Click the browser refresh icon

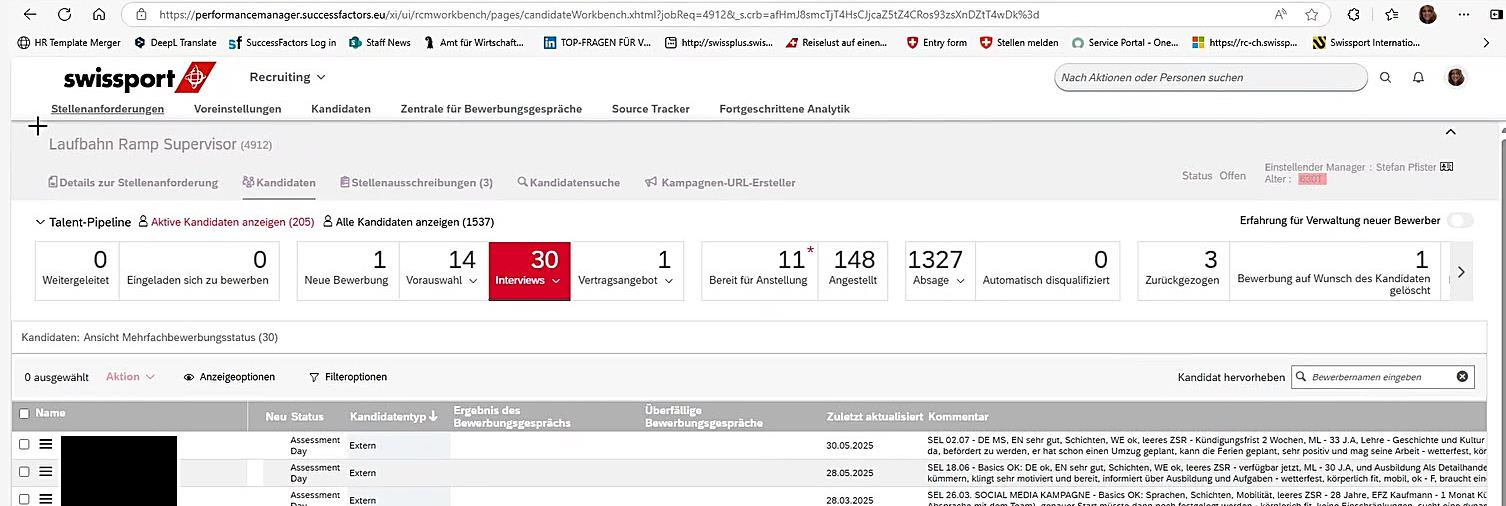coord(64,15)
